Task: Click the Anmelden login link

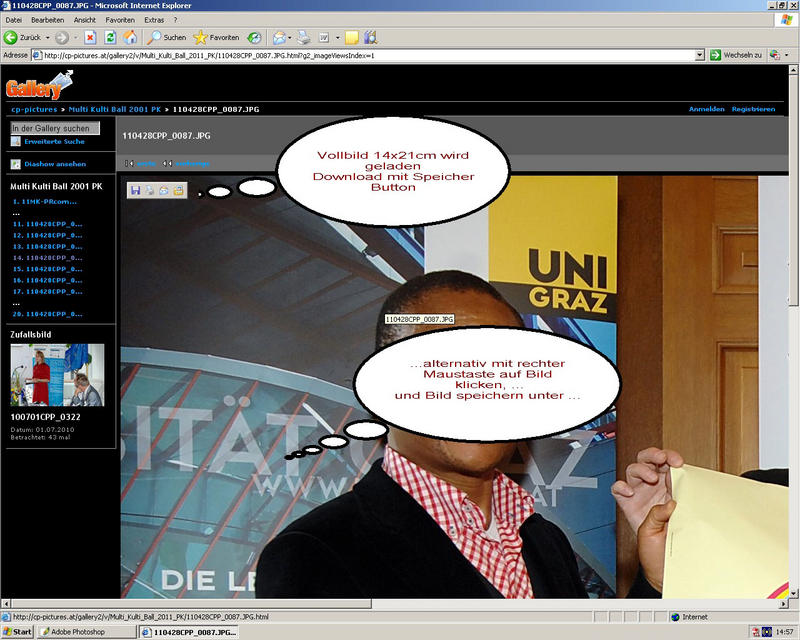Action: [x=705, y=108]
